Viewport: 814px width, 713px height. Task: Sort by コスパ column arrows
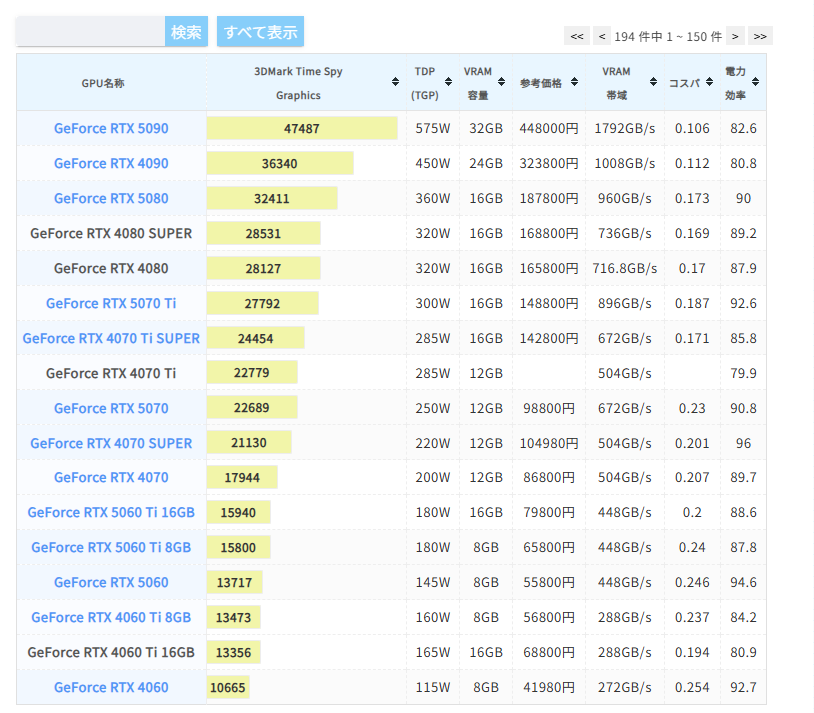tap(709, 82)
